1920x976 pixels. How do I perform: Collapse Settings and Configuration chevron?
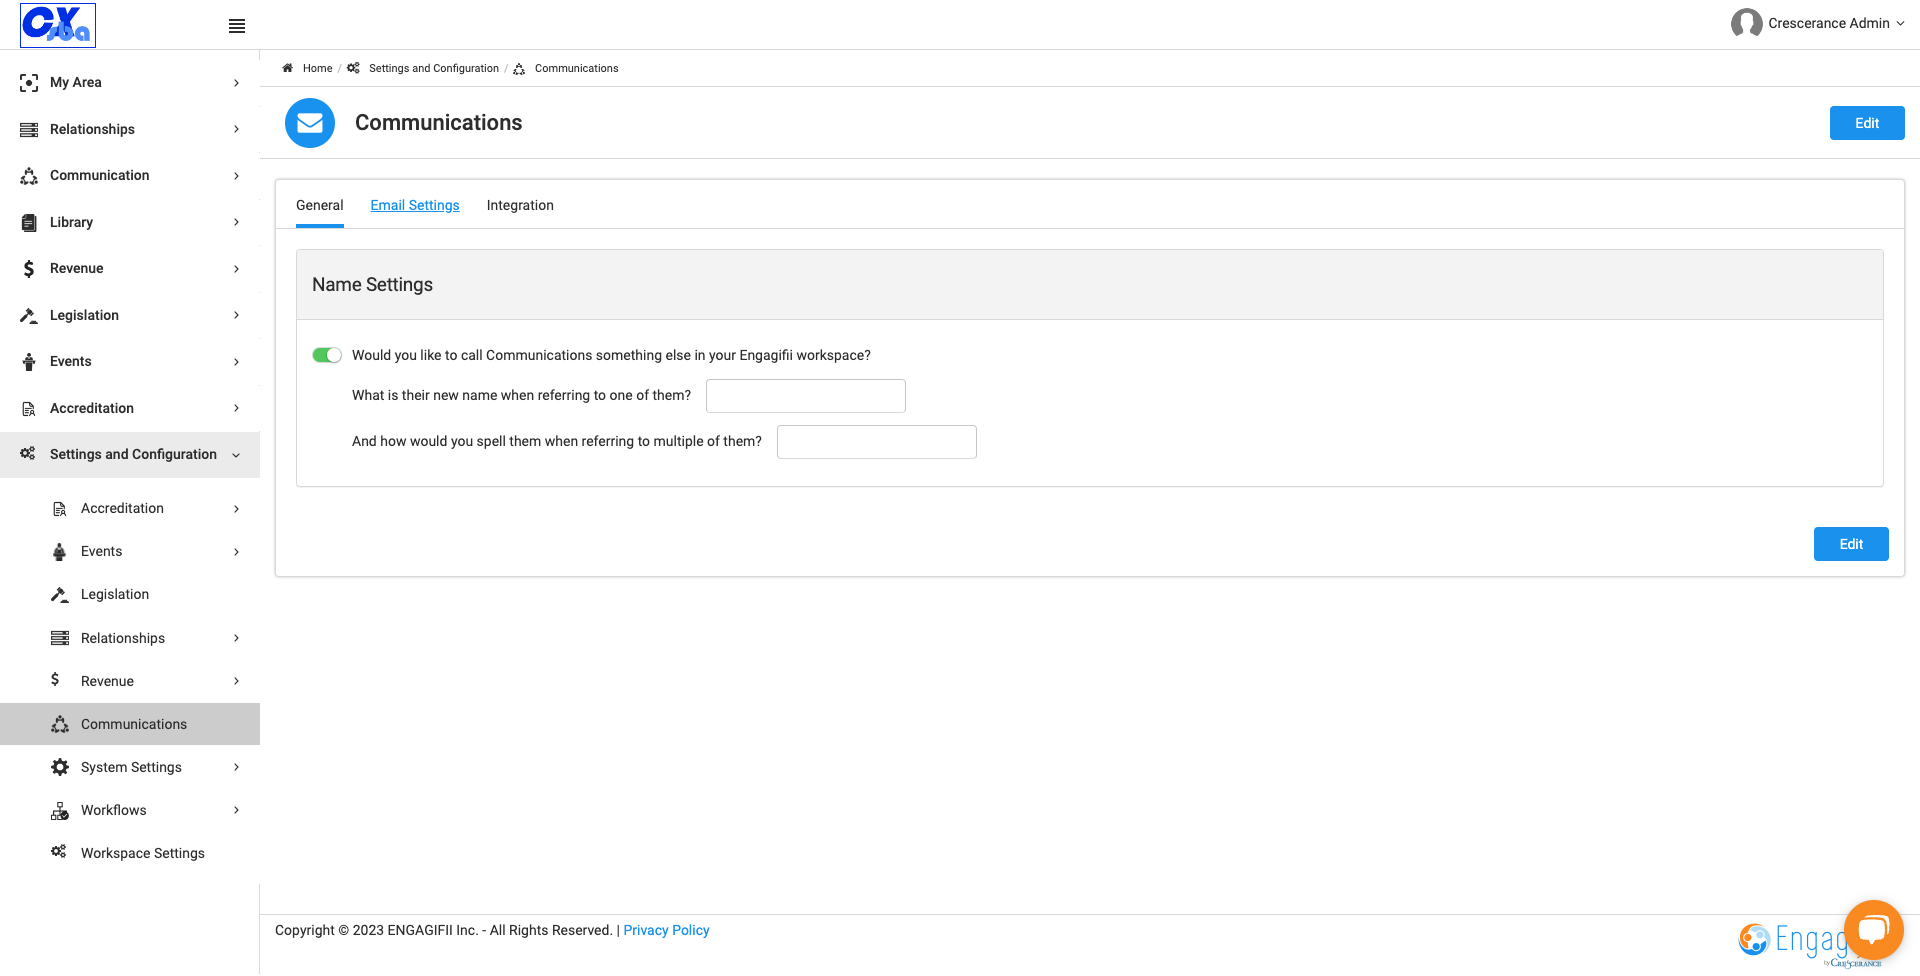237,455
